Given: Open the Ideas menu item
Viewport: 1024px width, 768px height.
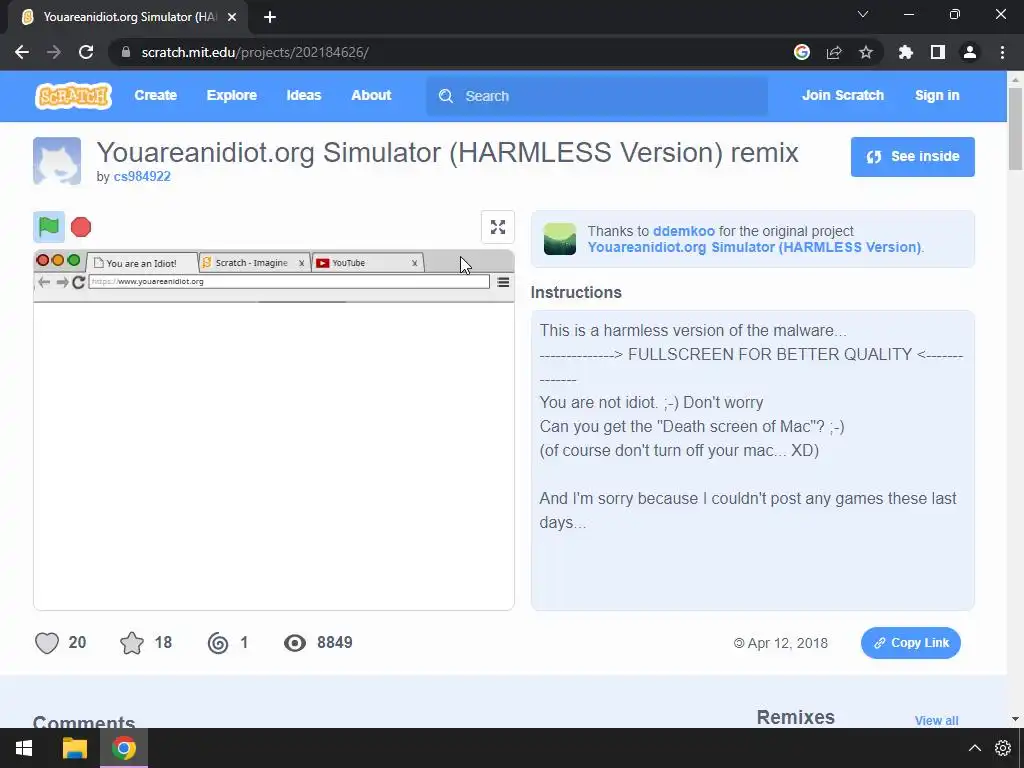Looking at the screenshot, I should (304, 95).
